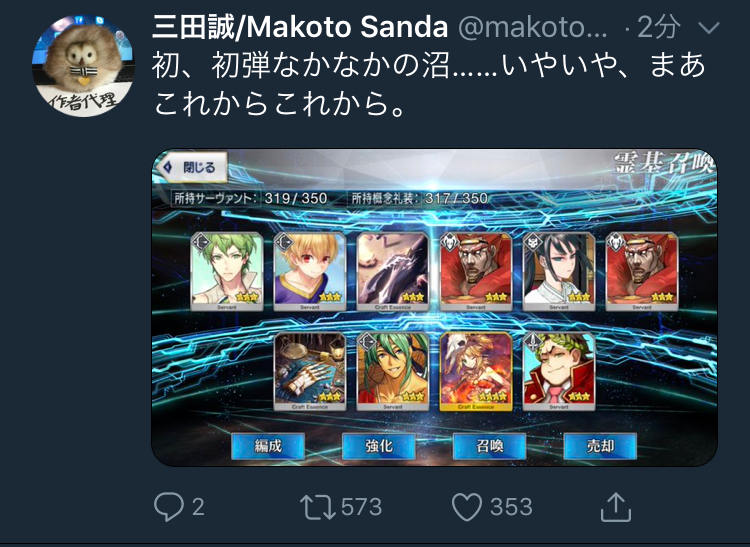This screenshot has width=750, height=547.
Task: Click the reply speech bubble icon
Action: point(168,507)
